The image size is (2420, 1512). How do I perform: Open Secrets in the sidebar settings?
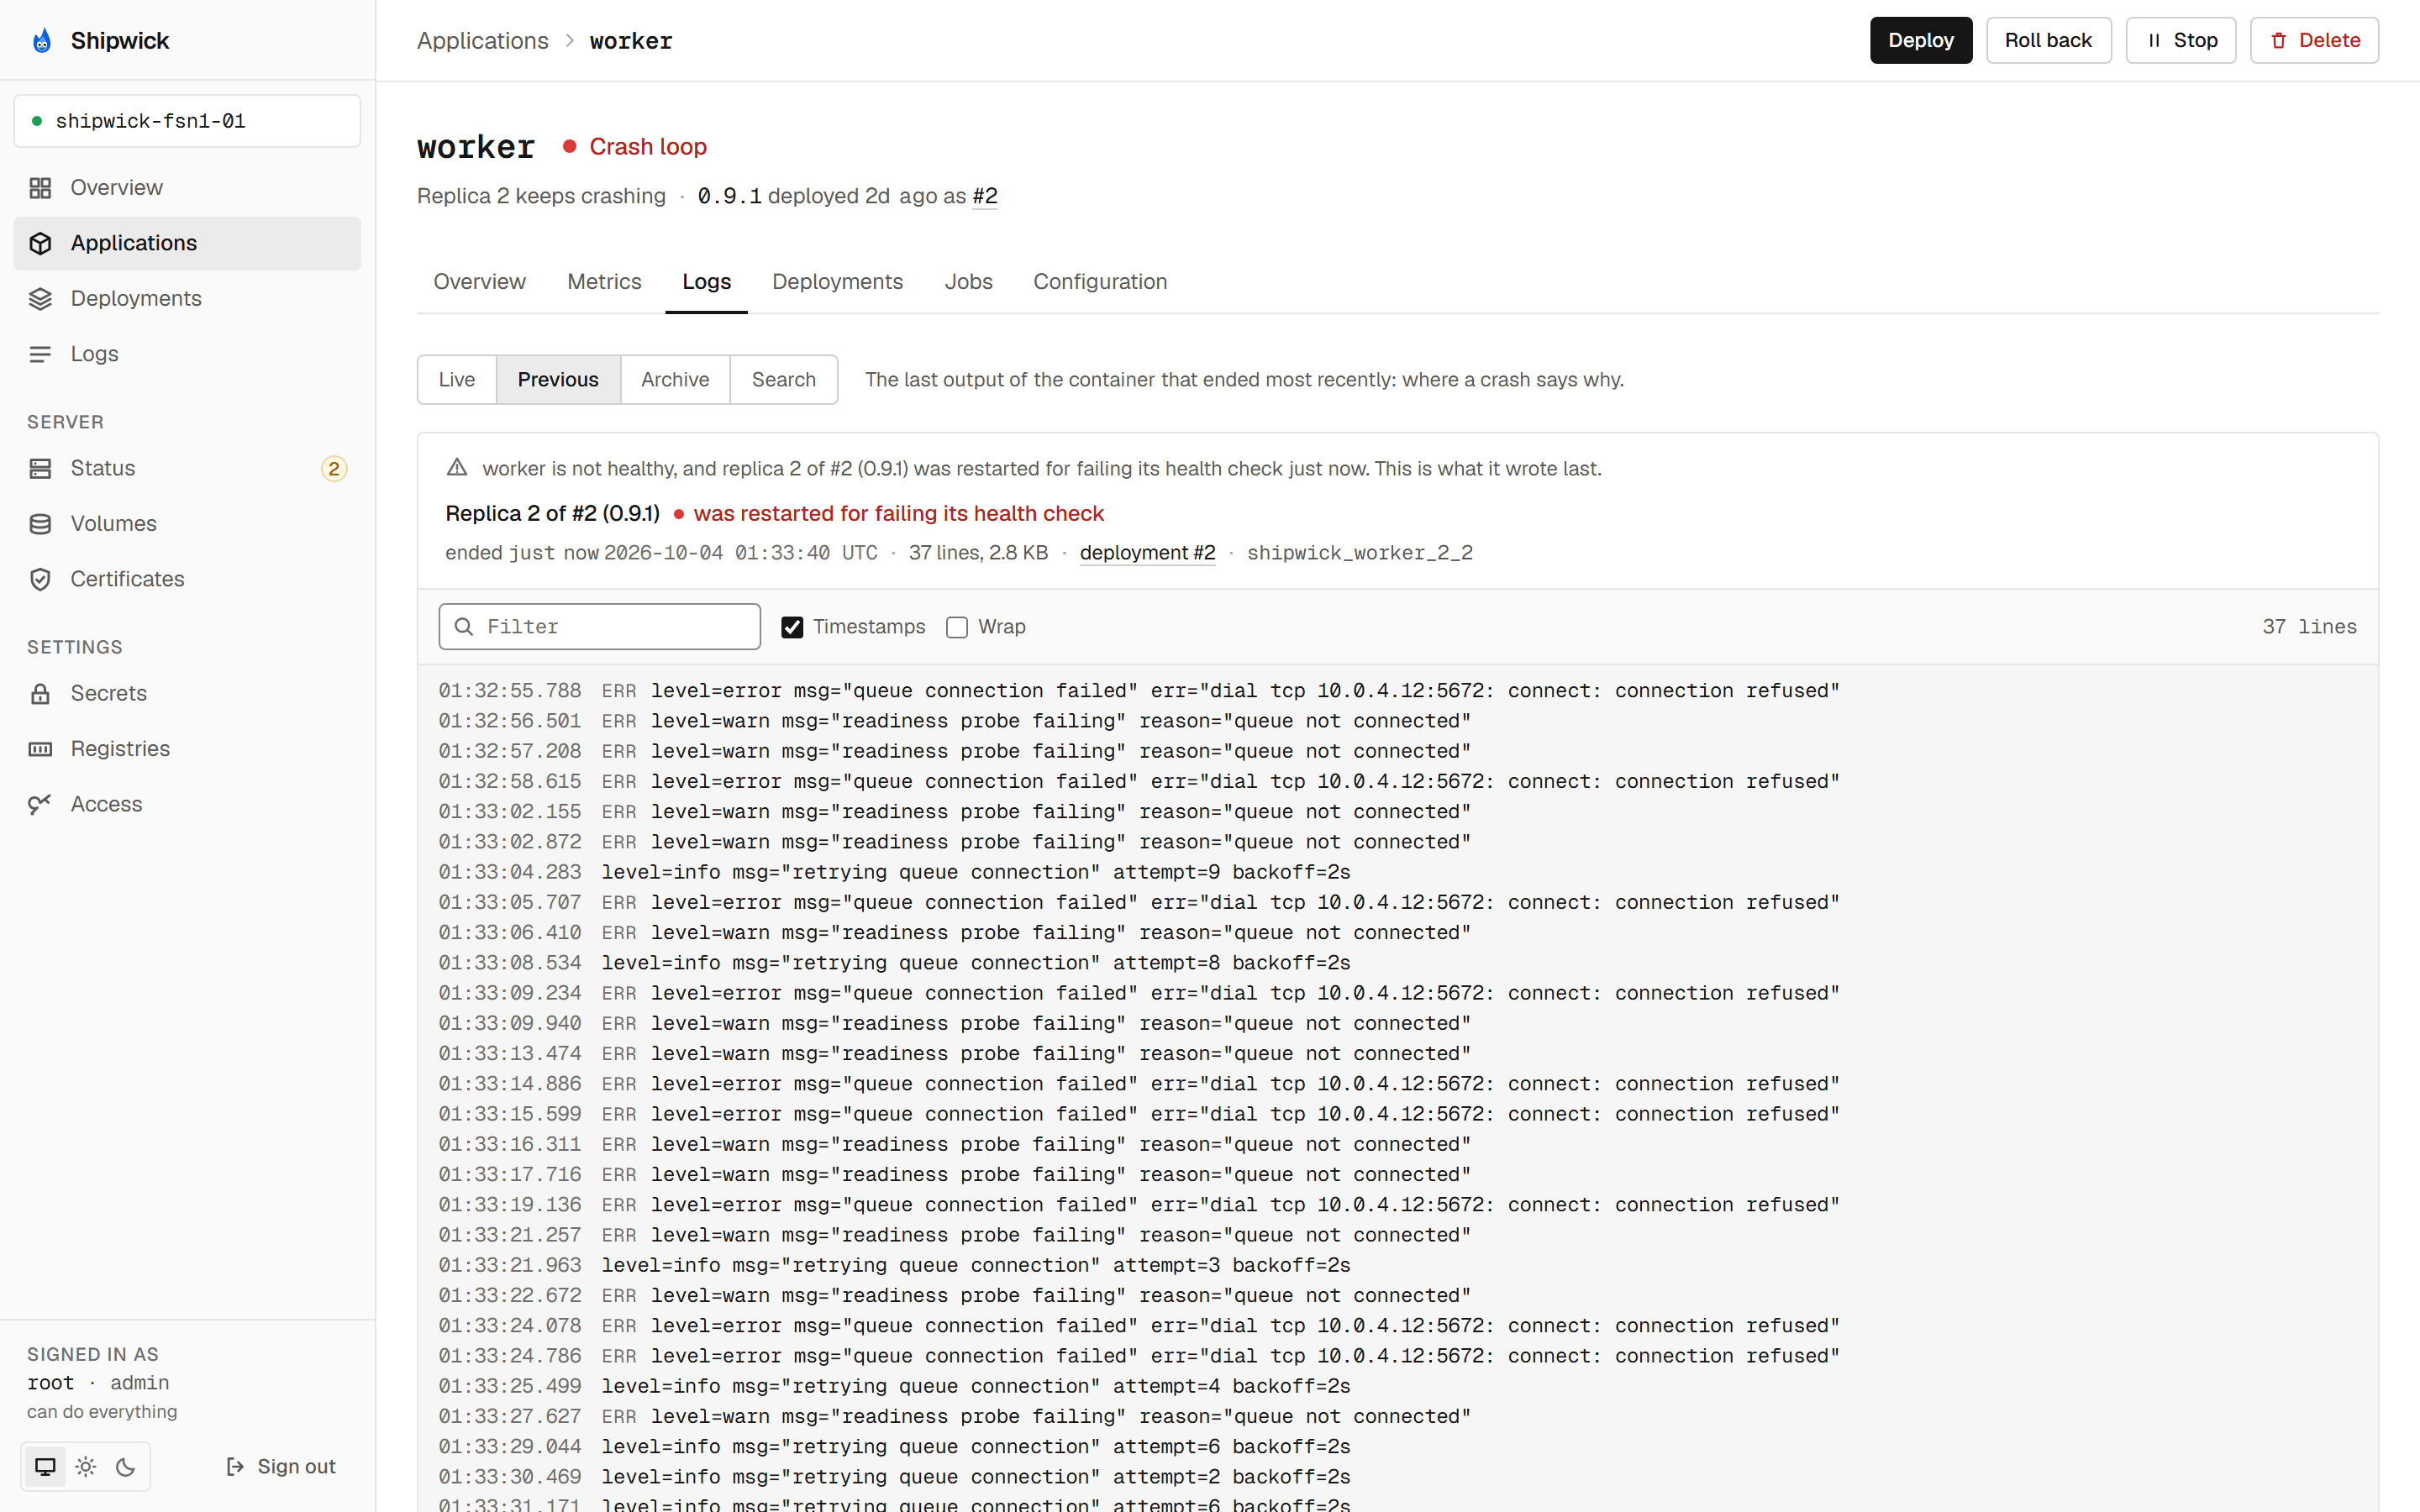pyautogui.click(x=109, y=693)
